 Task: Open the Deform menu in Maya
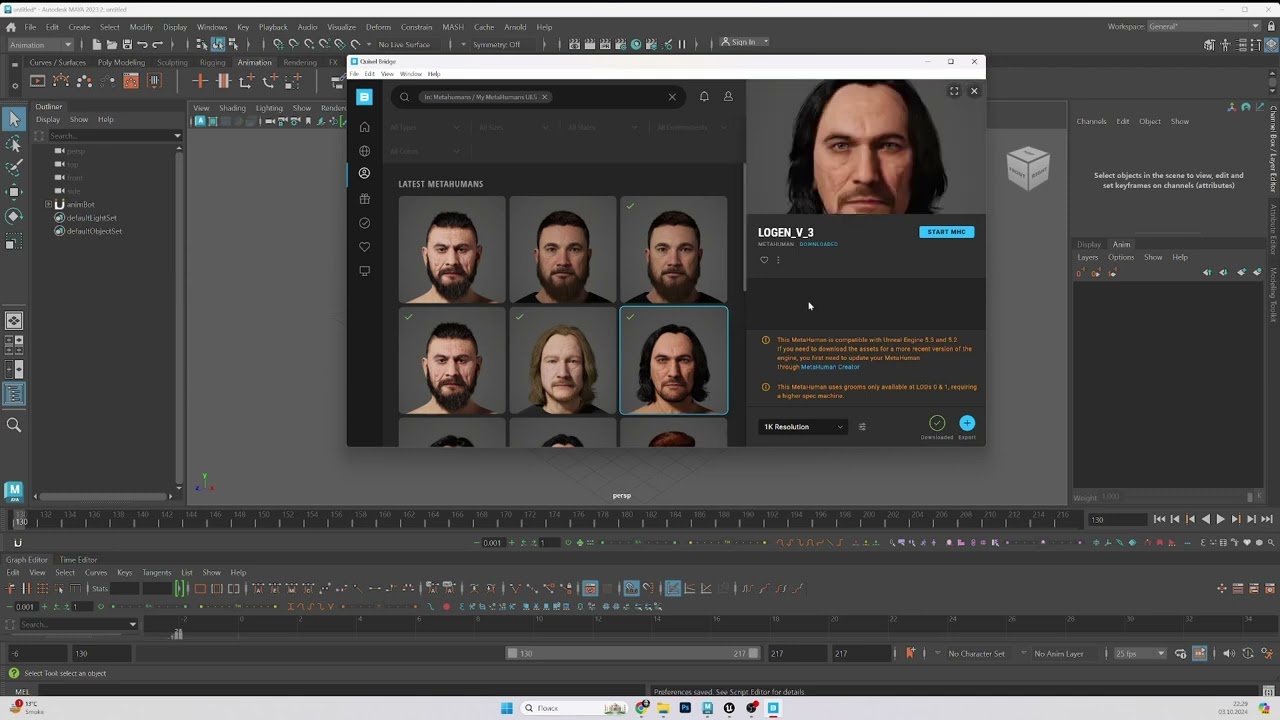(x=378, y=27)
